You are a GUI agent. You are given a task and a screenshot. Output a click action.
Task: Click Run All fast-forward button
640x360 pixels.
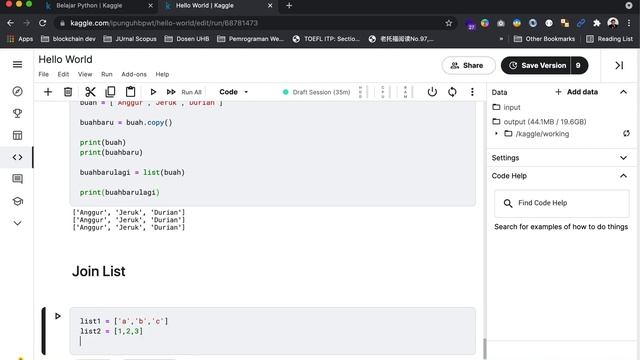pos(184,92)
